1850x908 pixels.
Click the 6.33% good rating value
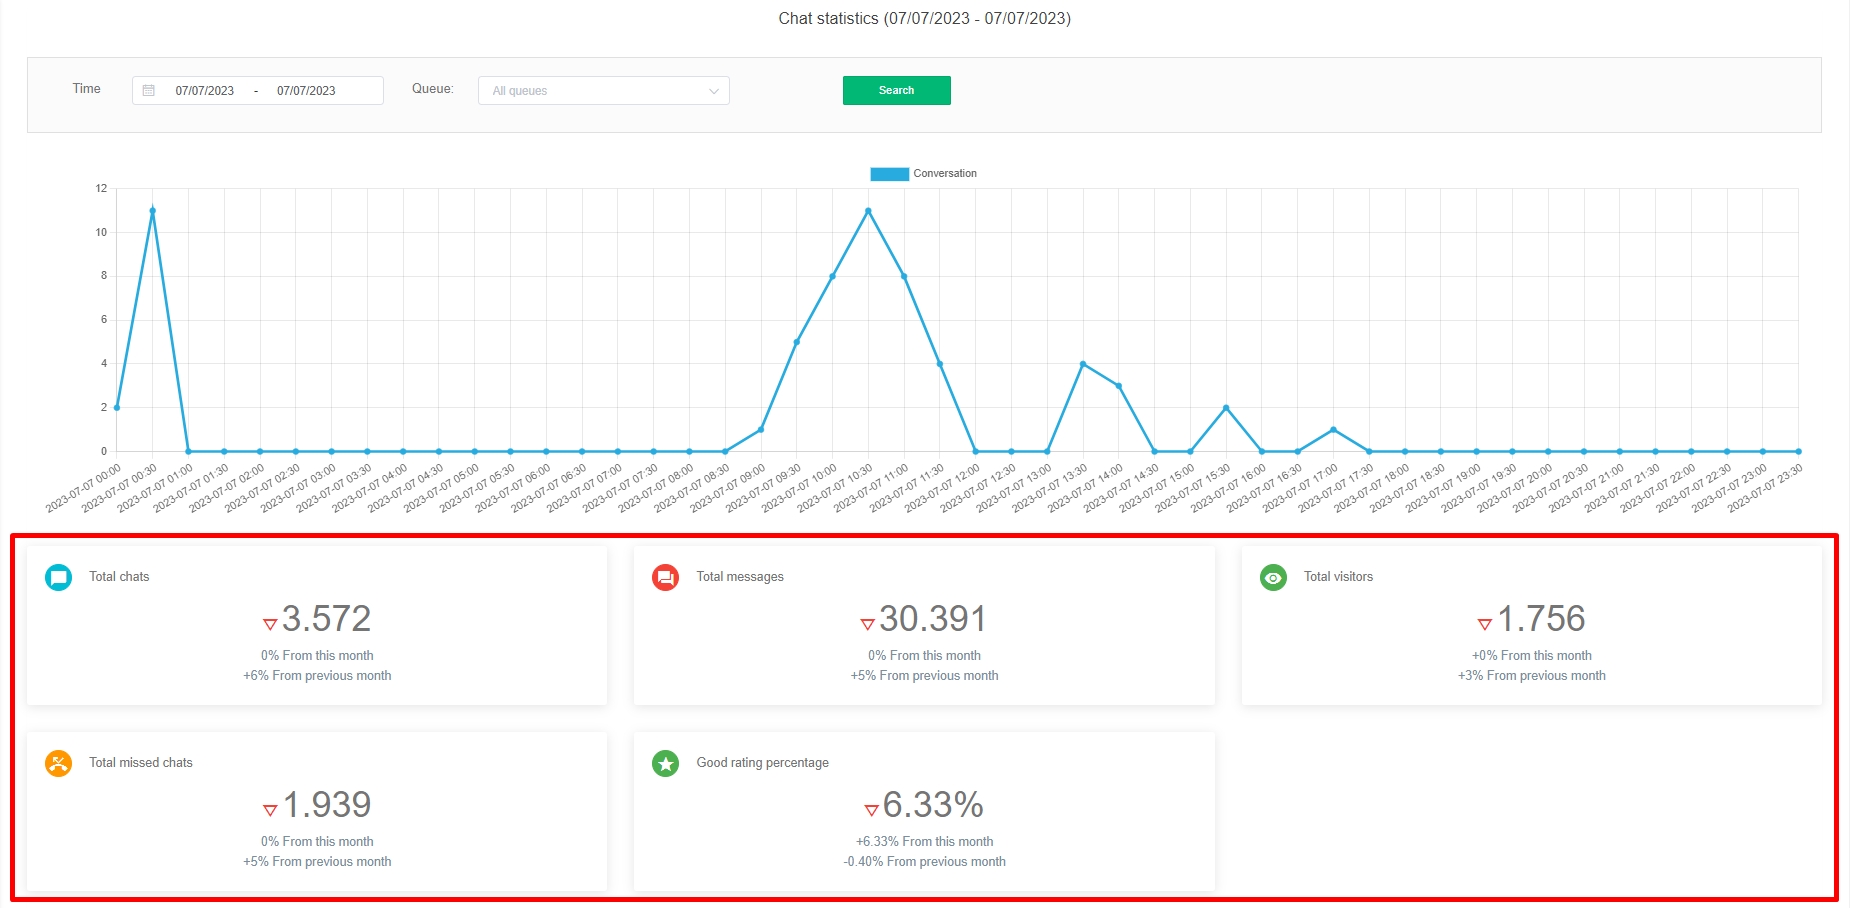pos(932,805)
